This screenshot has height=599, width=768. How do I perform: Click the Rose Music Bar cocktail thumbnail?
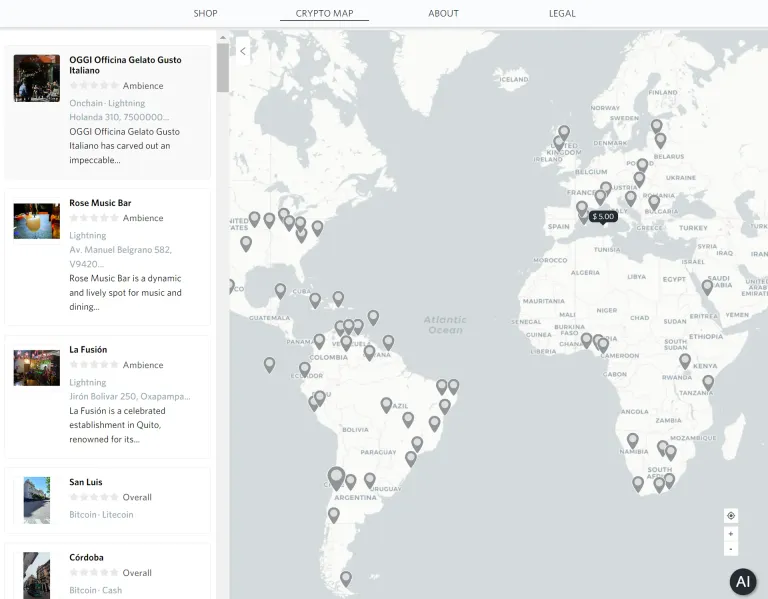[x=37, y=221]
